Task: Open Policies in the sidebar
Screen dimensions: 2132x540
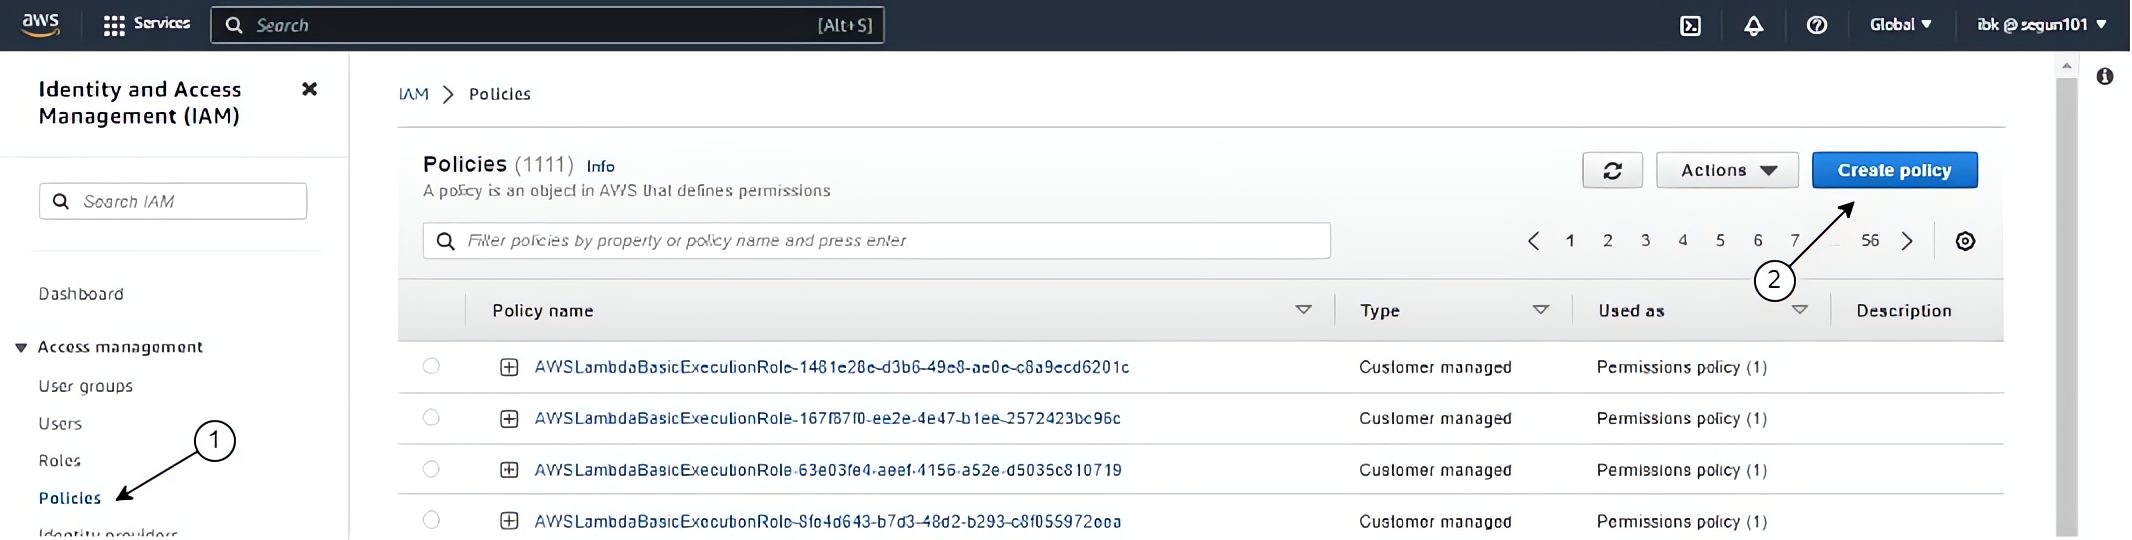Action: (70, 498)
